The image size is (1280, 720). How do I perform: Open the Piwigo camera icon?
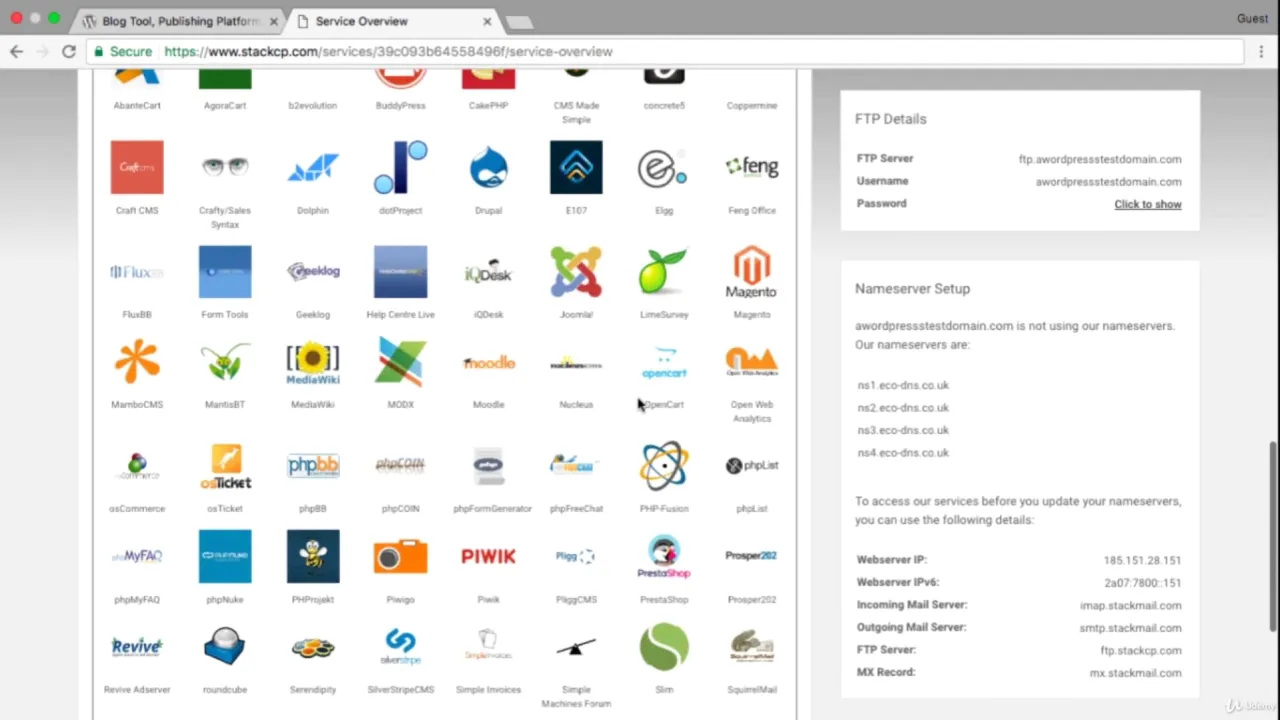[401, 557]
